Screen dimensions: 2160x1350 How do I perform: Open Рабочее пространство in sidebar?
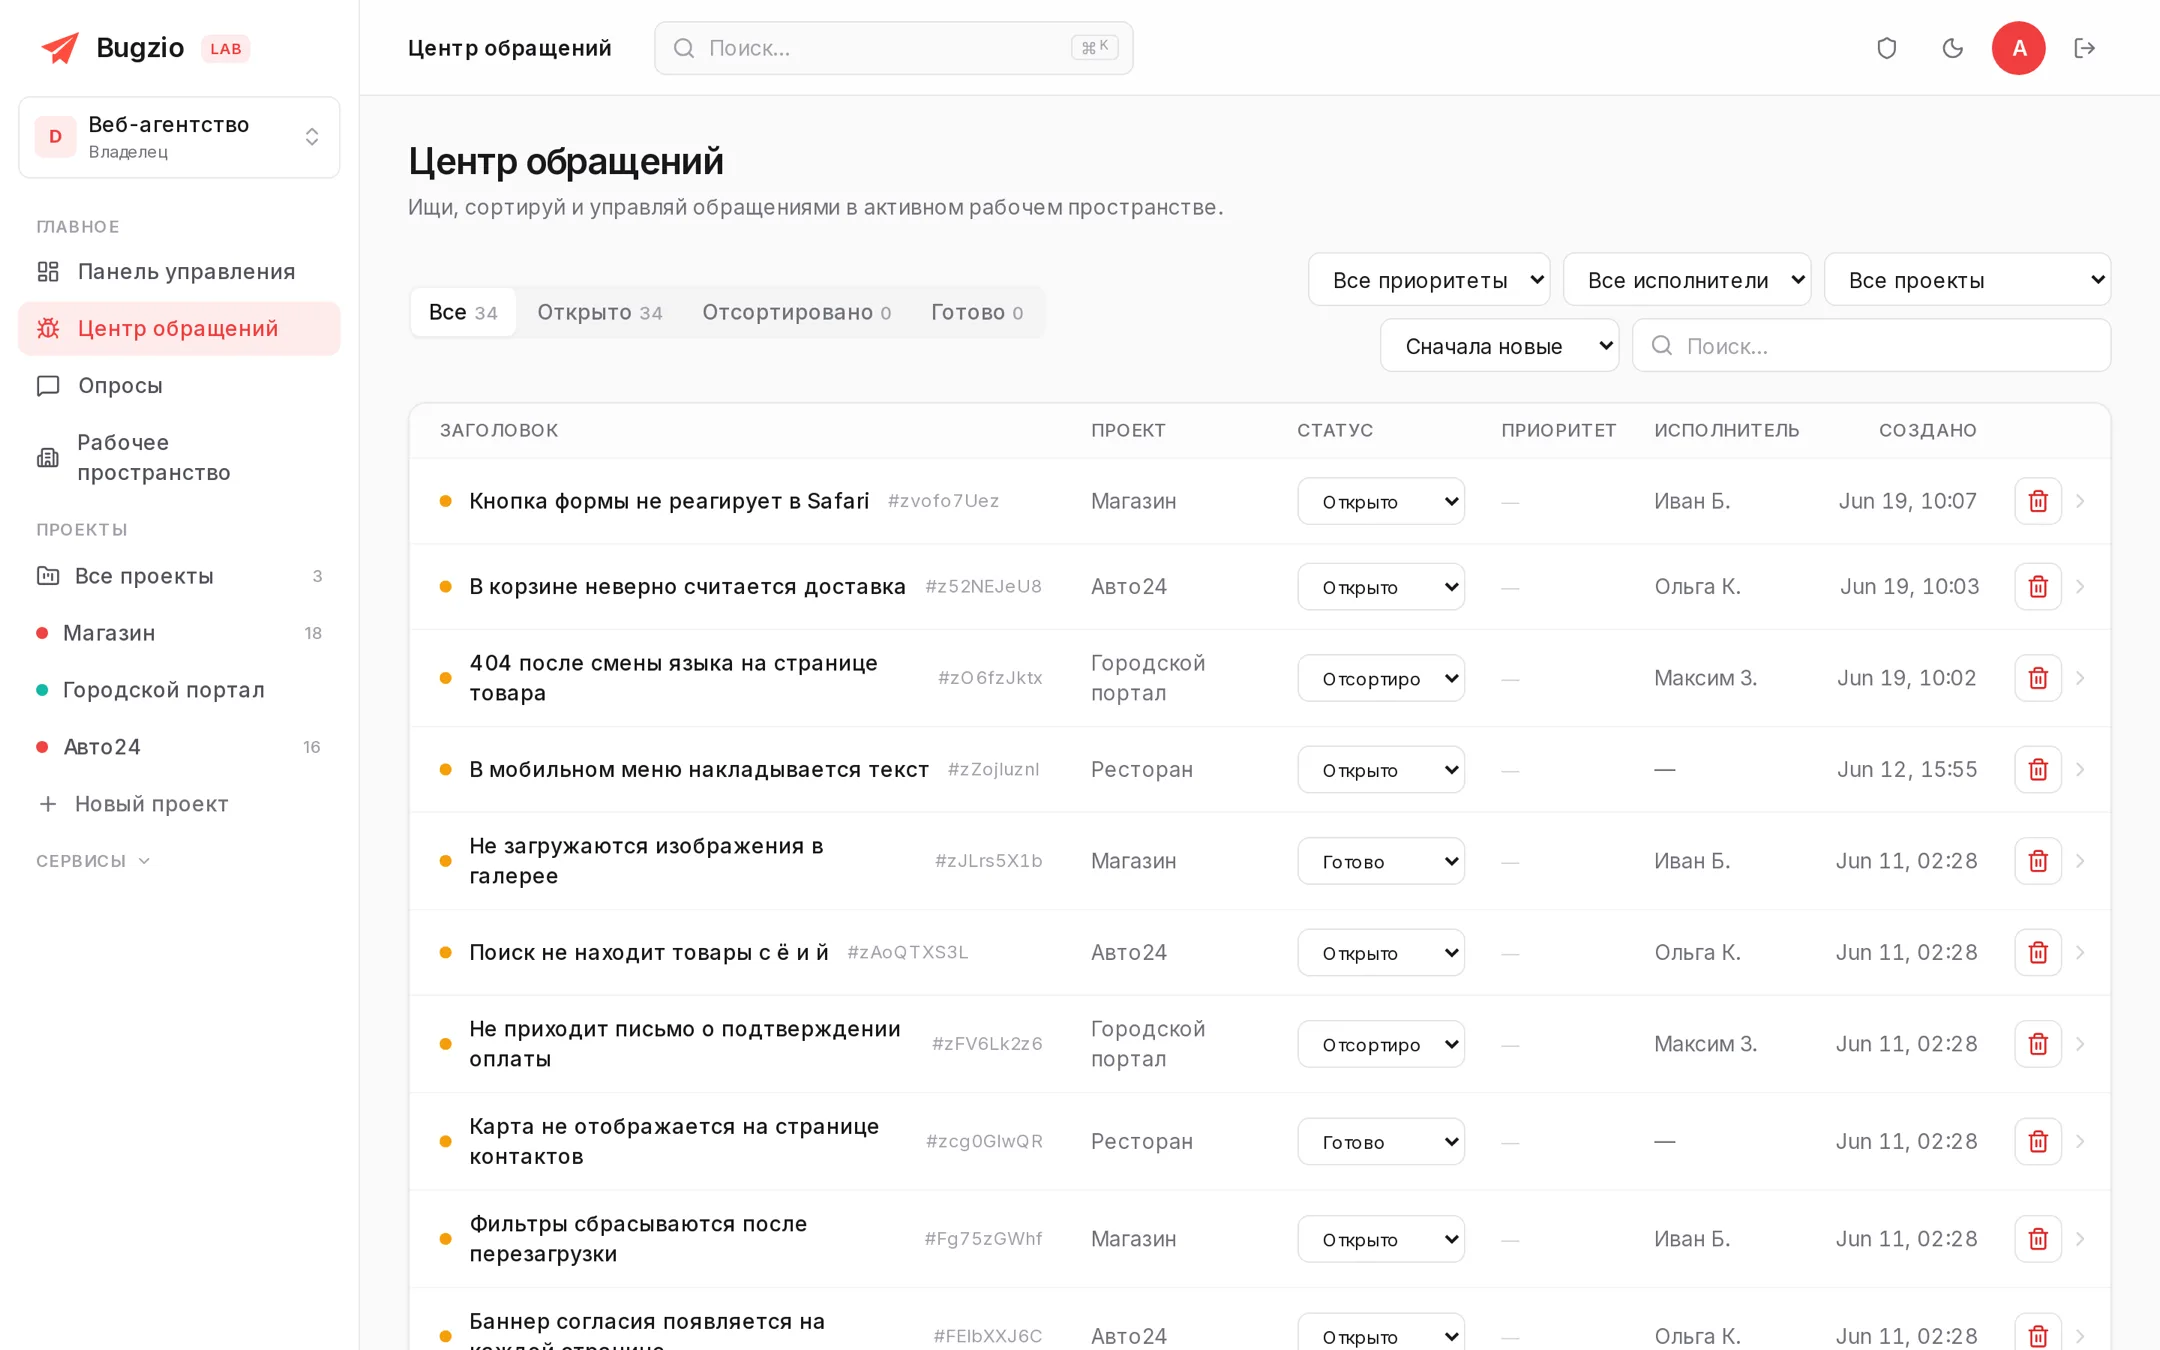click(179, 458)
